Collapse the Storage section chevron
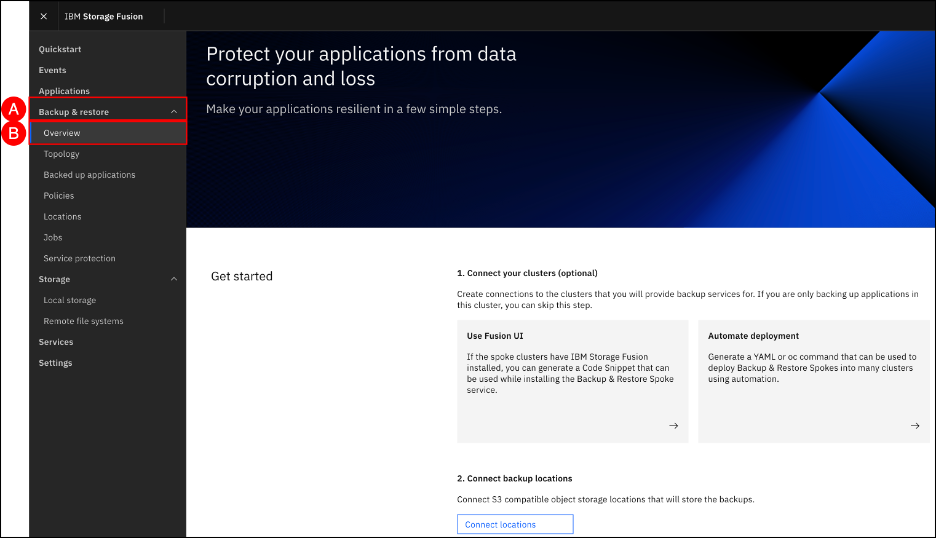Image resolution: width=936 pixels, height=538 pixels. pyautogui.click(x=174, y=280)
